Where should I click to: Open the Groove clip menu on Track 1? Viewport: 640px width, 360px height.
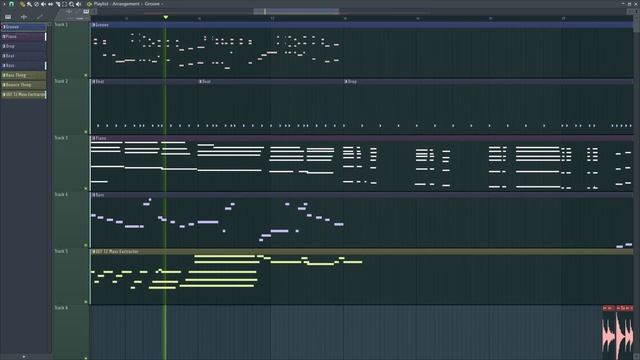[x=93, y=25]
